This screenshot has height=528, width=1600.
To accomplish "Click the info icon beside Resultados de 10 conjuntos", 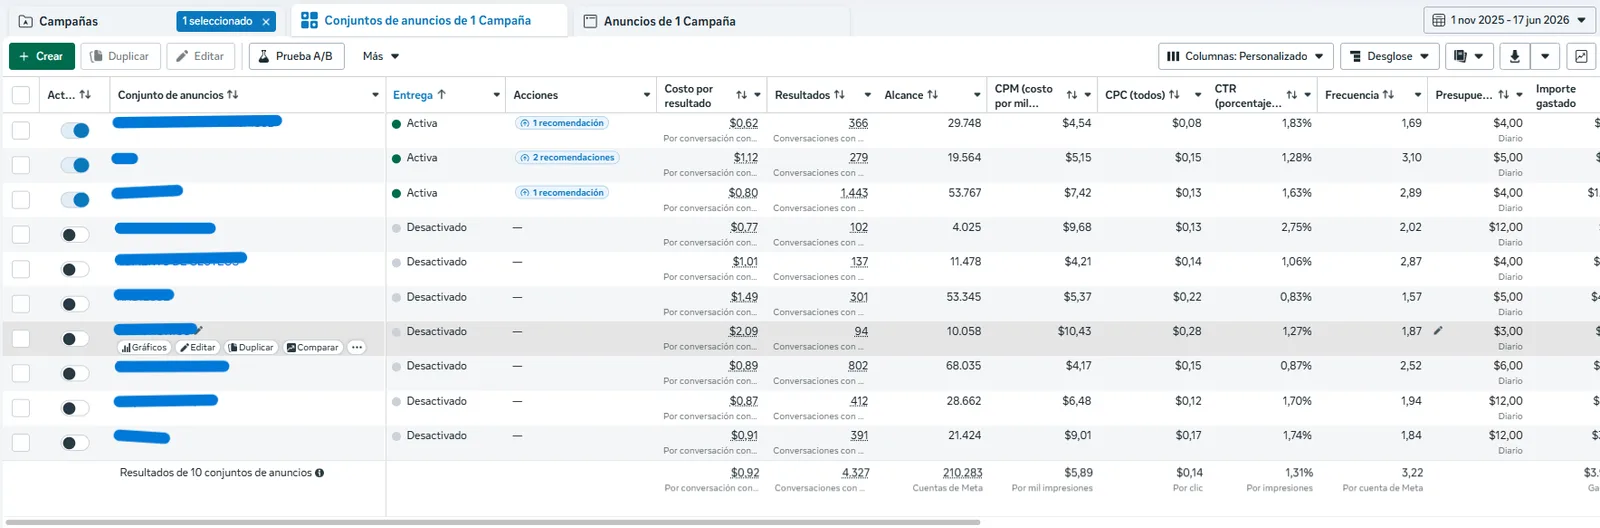I will 319,473.
